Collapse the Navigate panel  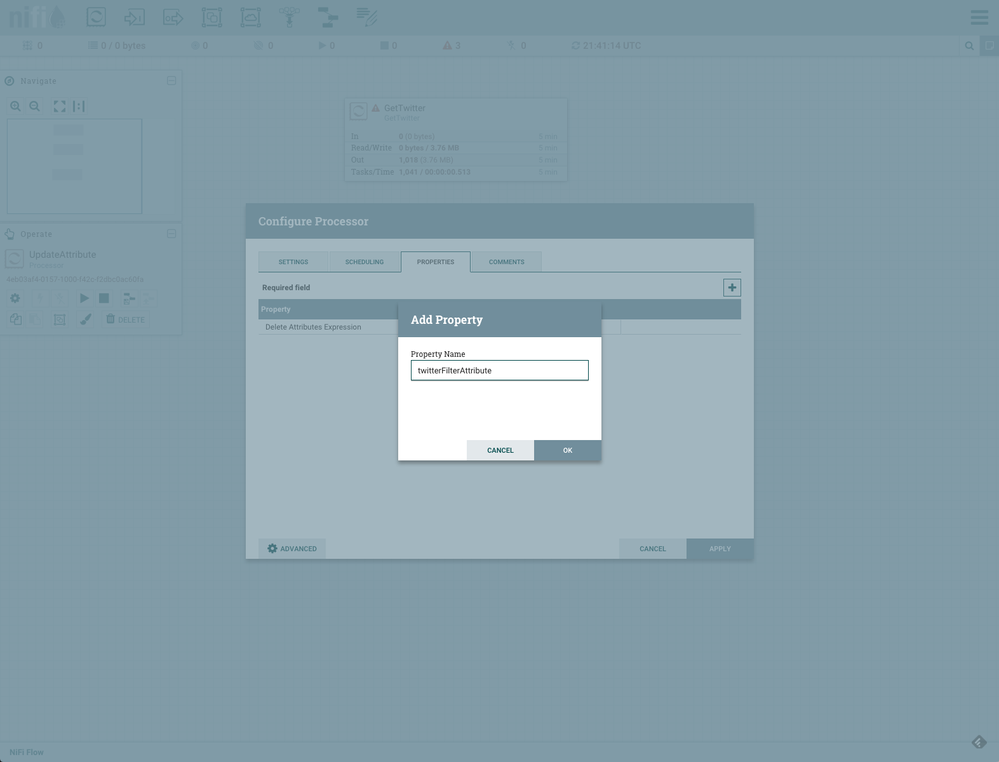[171, 81]
